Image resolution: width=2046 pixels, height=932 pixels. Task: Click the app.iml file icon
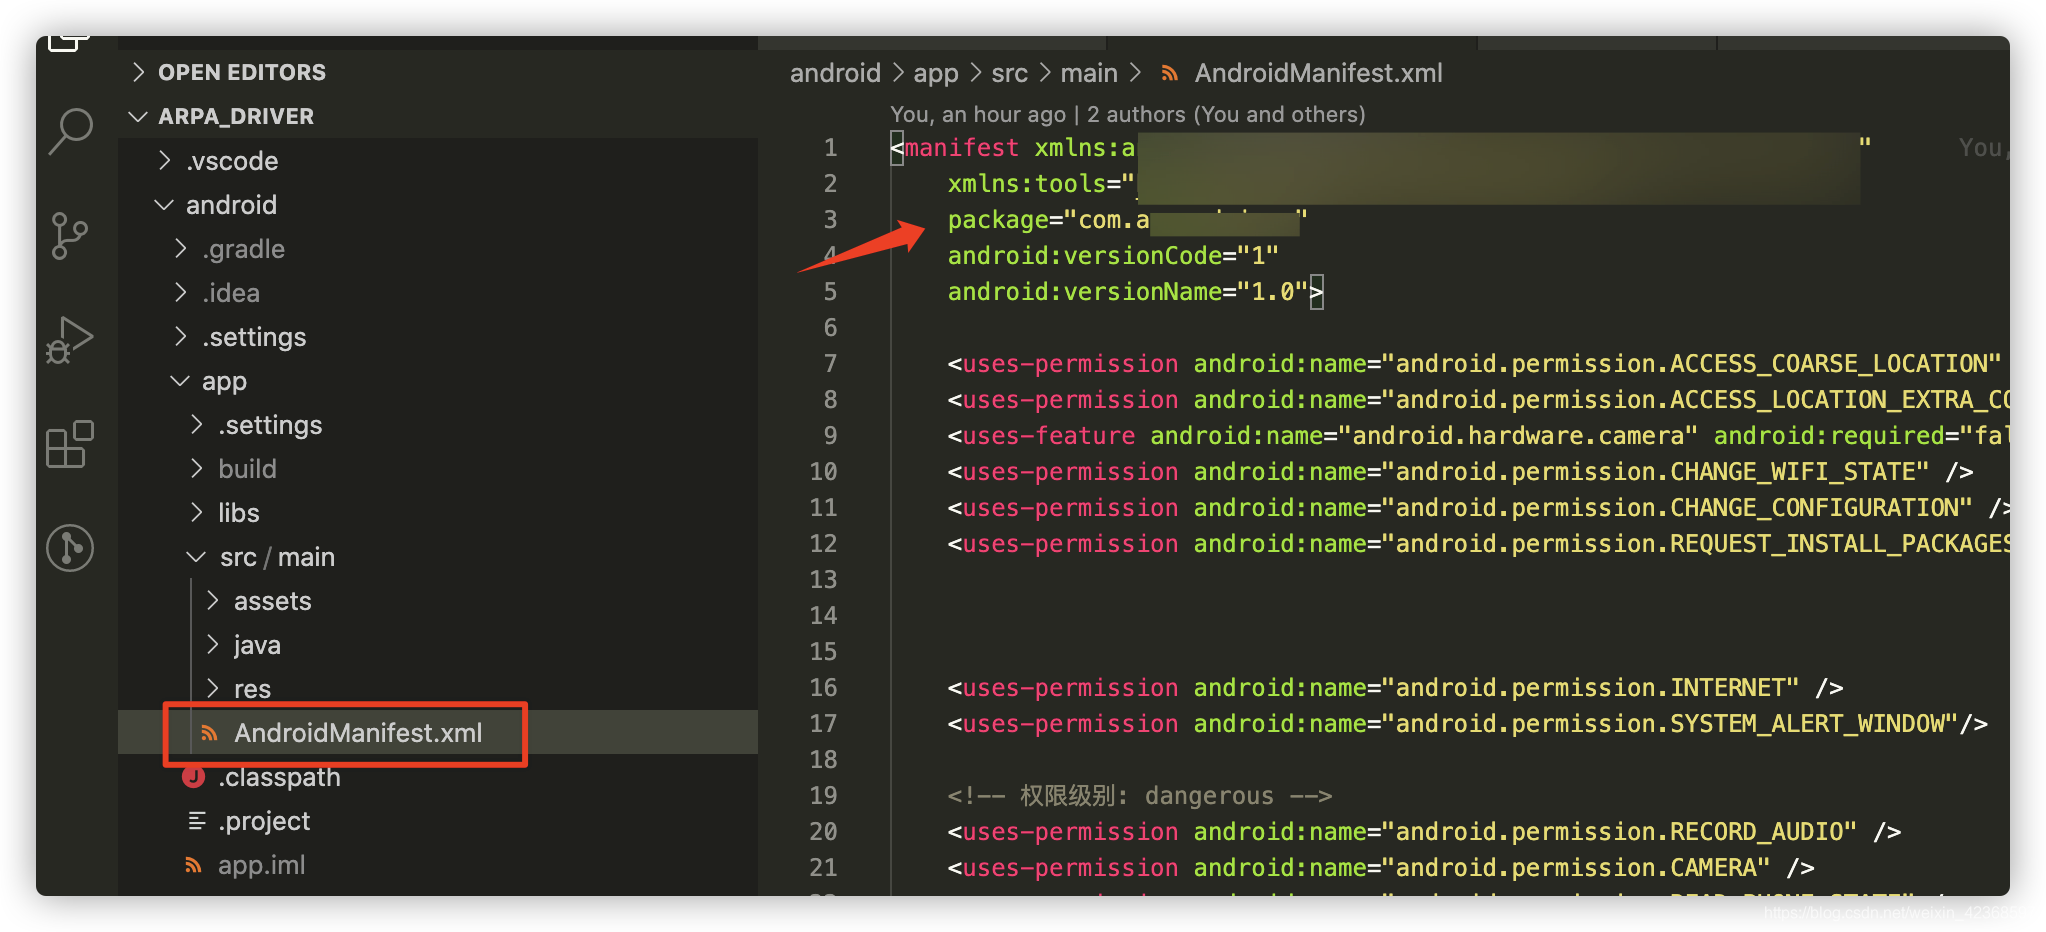[x=194, y=865]
